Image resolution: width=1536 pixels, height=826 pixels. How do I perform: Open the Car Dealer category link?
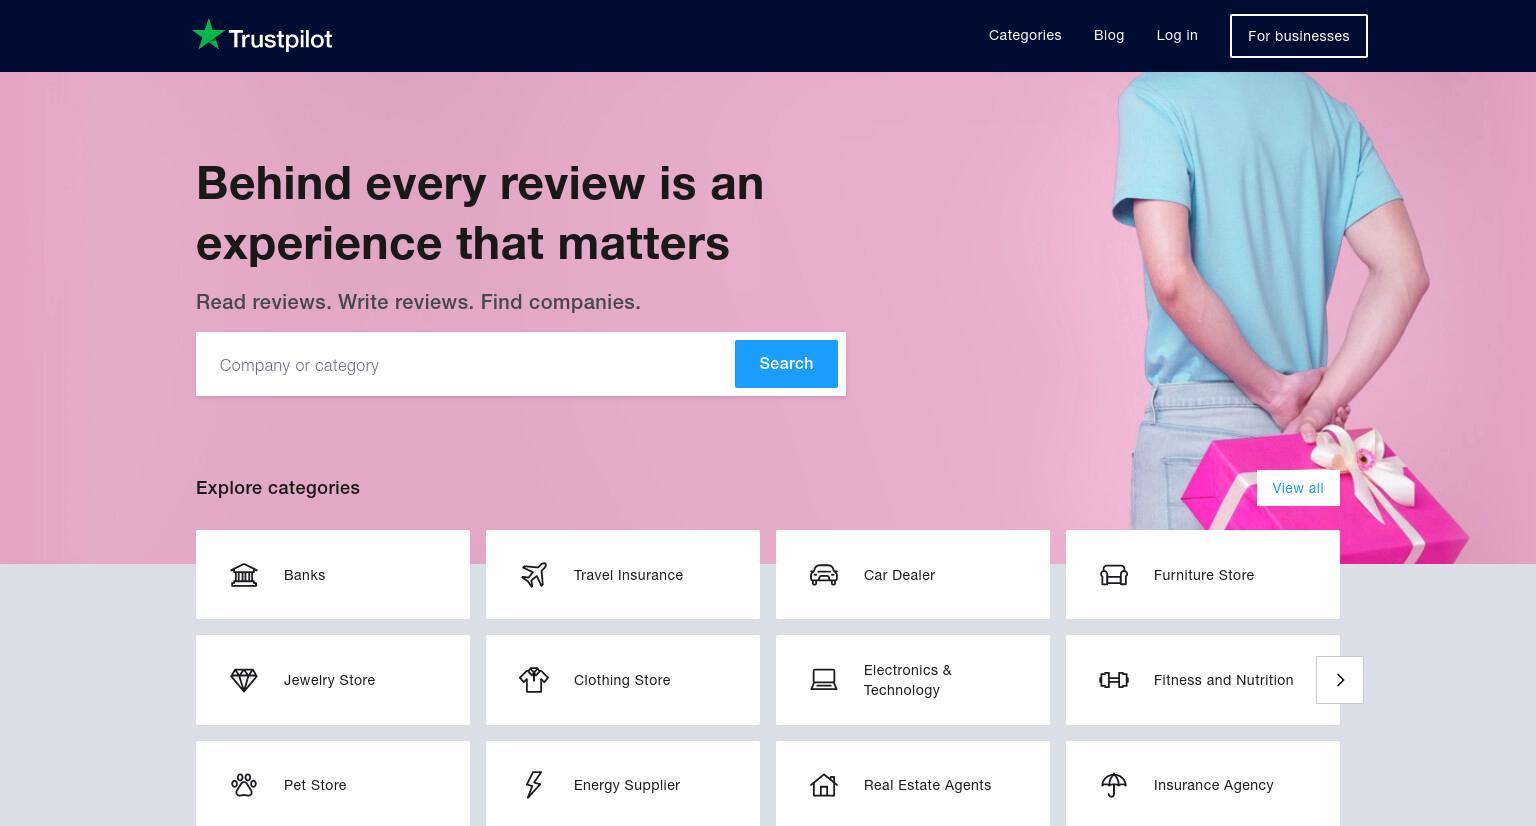tap(913, 575)
